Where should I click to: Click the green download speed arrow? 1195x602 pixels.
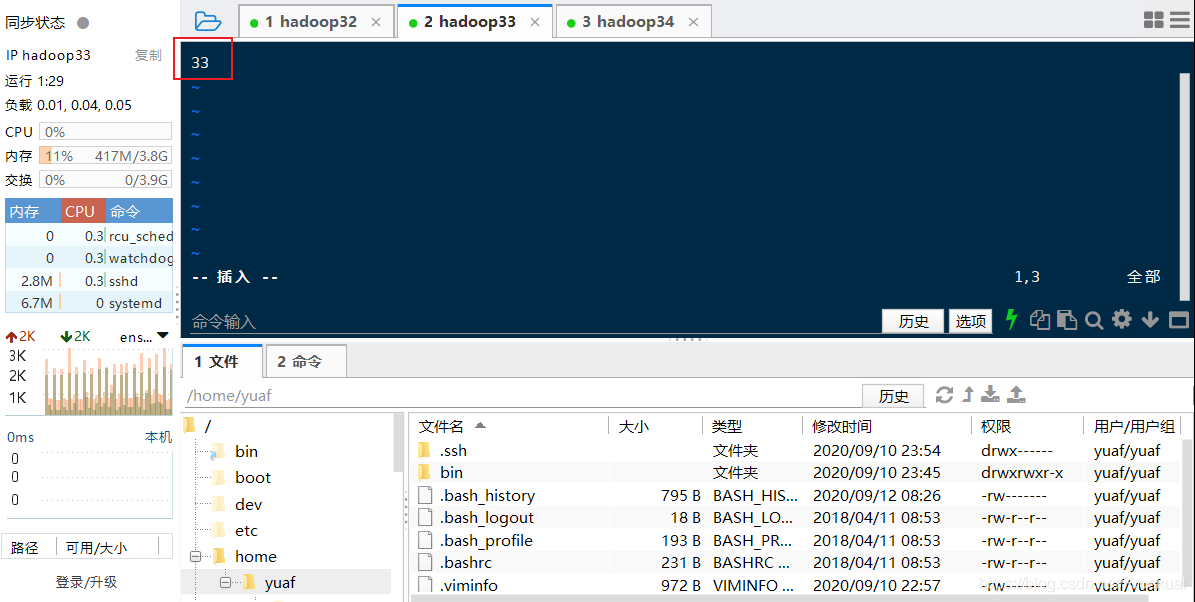[x=66, y=337]
